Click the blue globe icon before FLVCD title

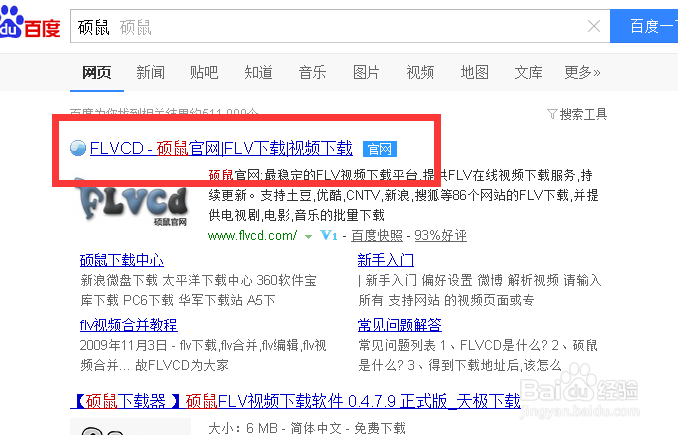(78, 148)
